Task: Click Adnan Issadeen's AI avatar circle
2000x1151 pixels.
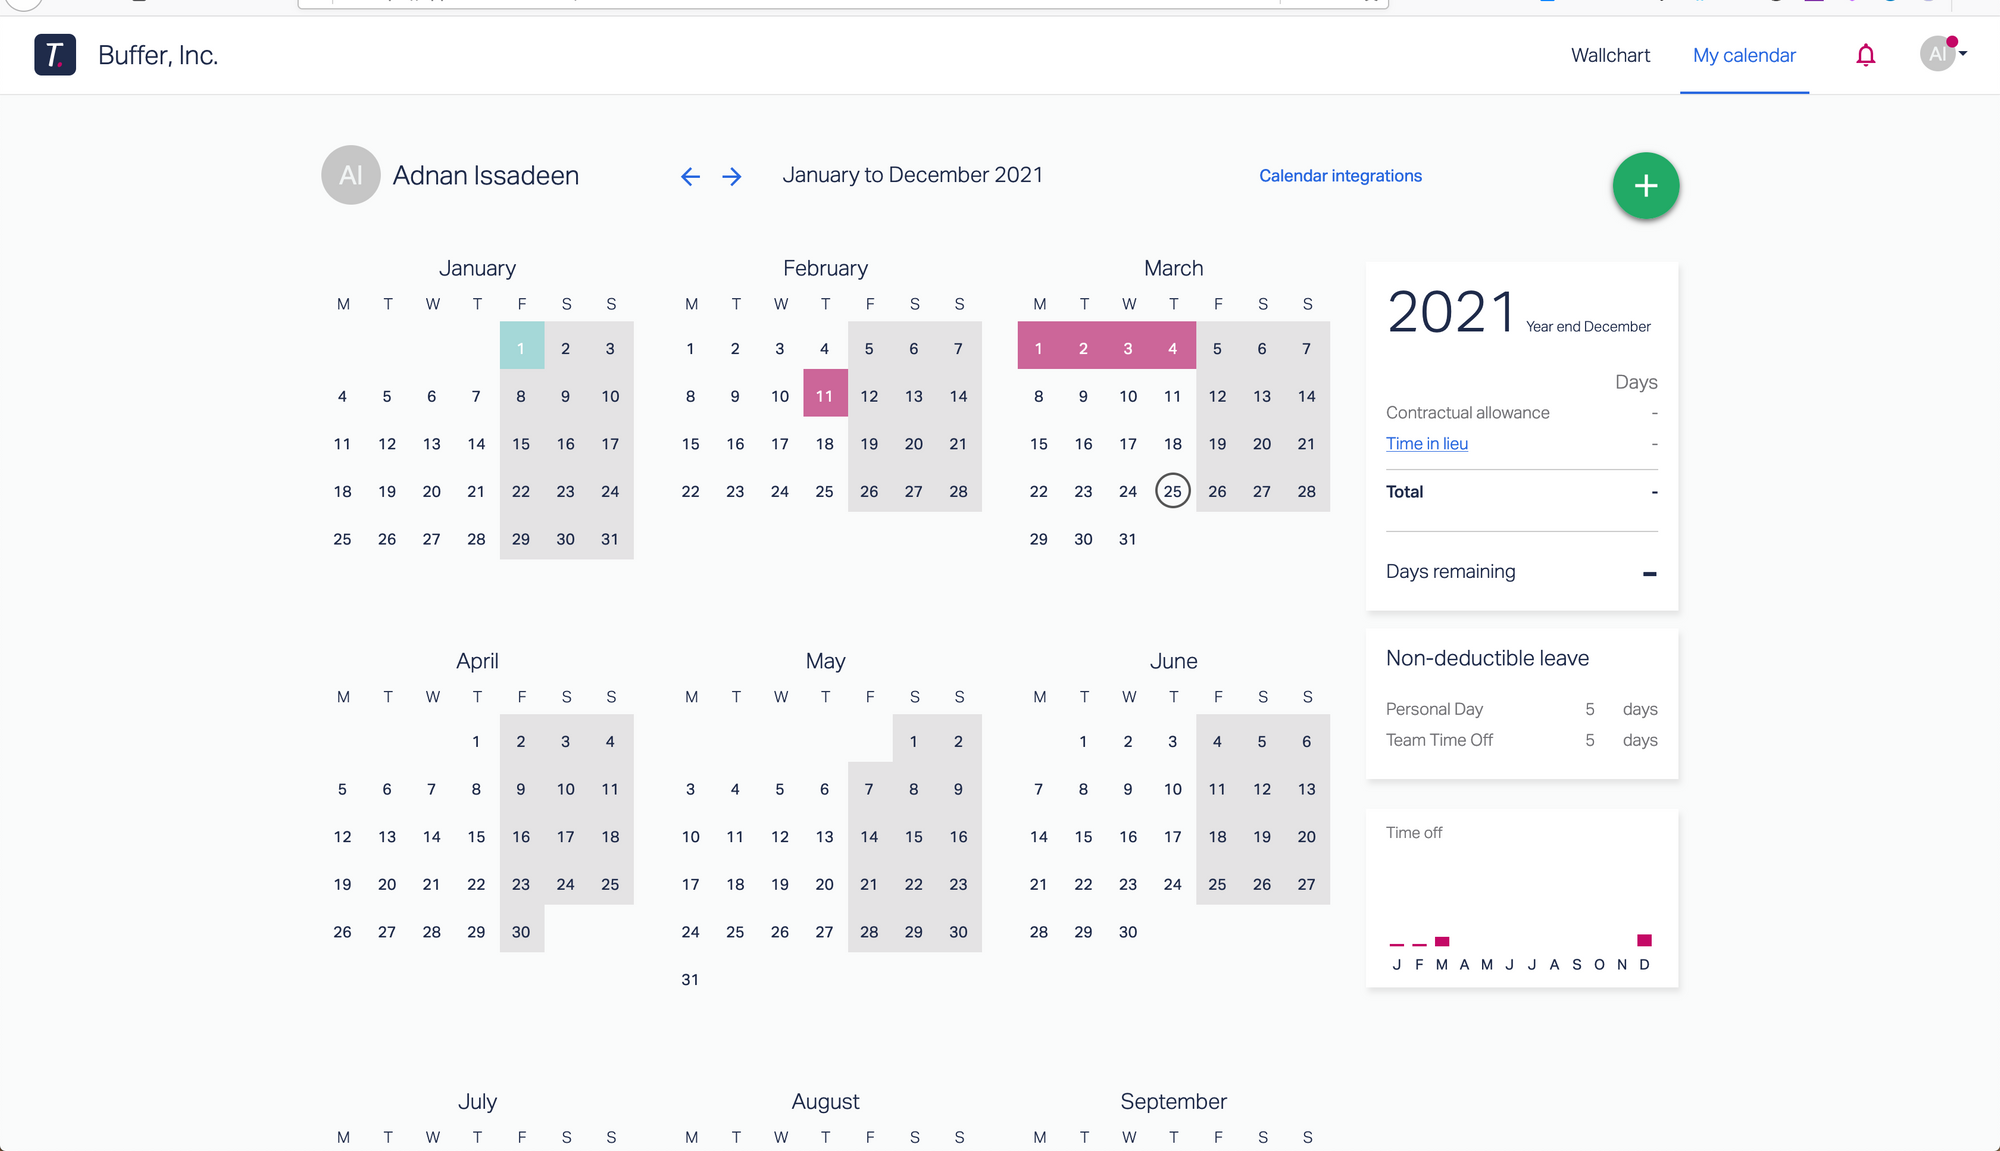Action: coord(350,175)
